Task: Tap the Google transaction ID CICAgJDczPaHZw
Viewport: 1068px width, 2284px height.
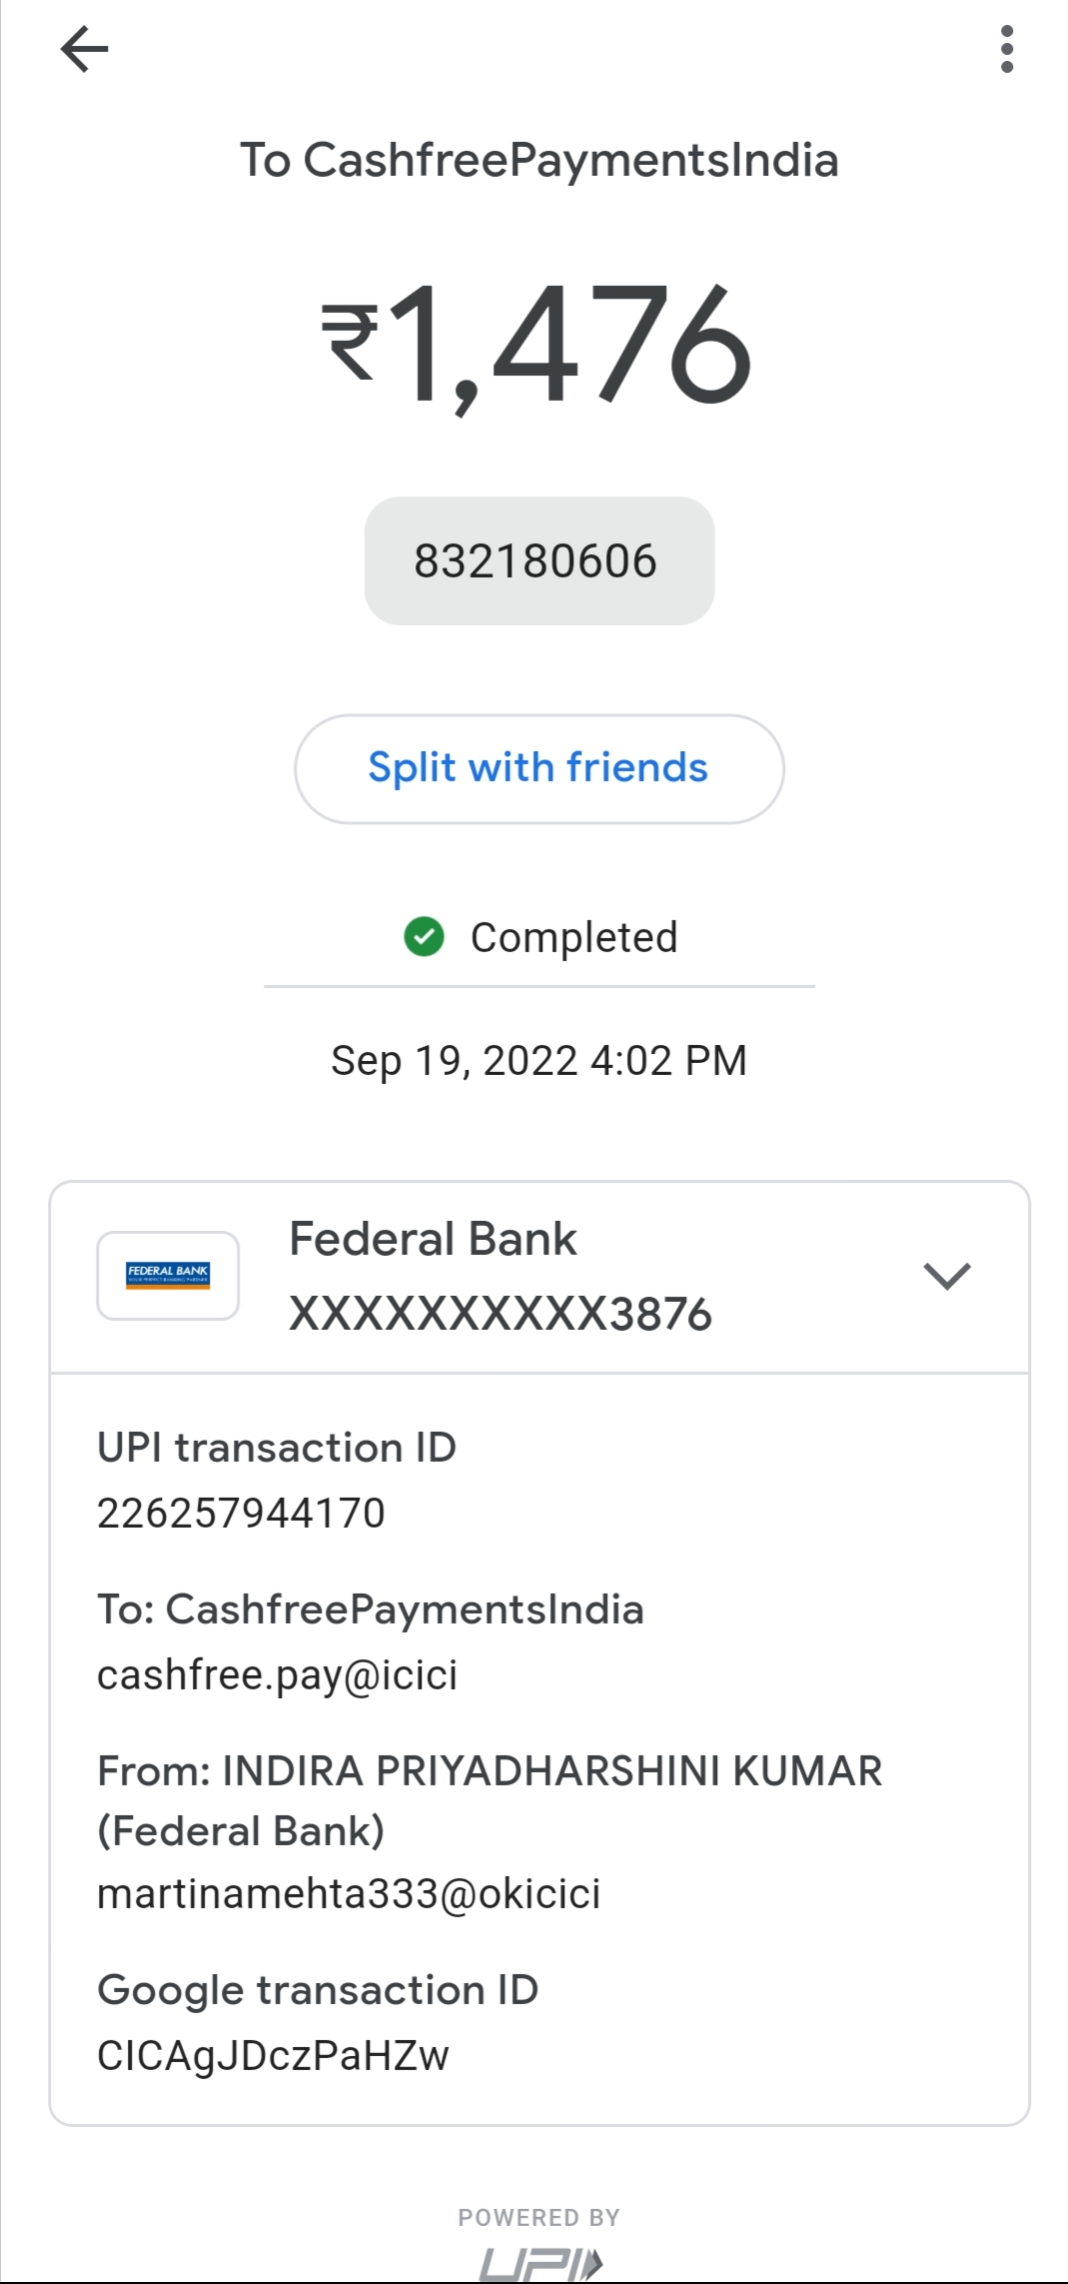Action: [273, 2055]
